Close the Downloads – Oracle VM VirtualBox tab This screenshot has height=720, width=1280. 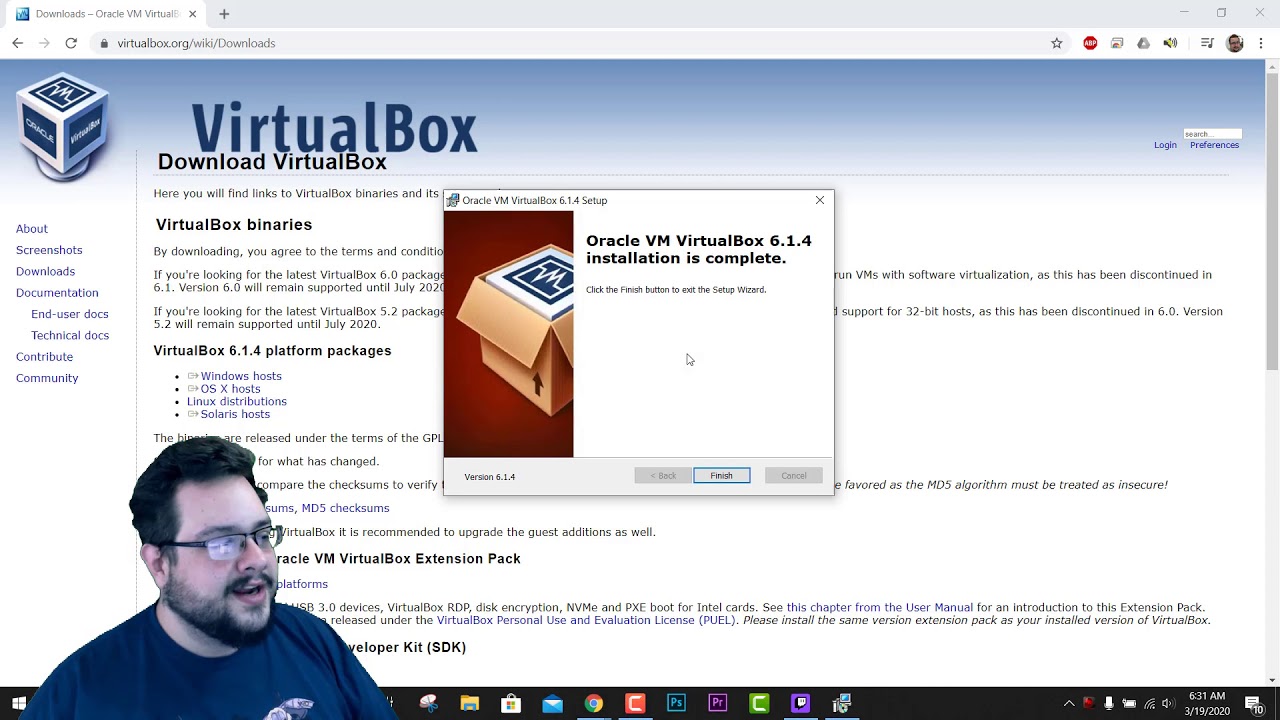(192, 14)
